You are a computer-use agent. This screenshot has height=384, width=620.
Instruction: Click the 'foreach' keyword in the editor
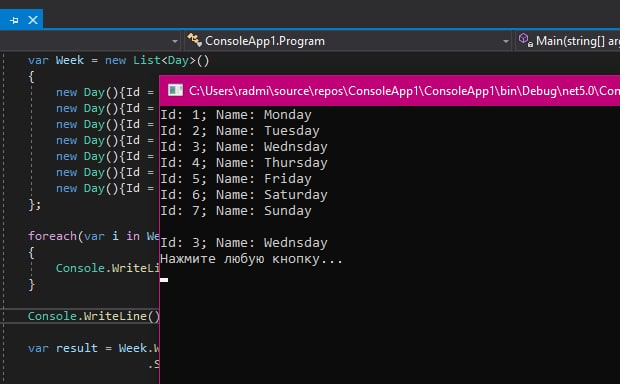click(x=52, y=236)
